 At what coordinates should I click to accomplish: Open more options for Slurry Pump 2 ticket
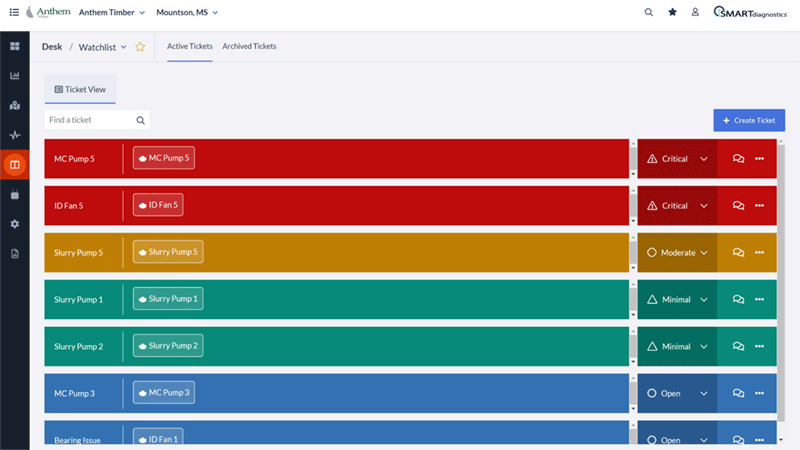(760, 346)
